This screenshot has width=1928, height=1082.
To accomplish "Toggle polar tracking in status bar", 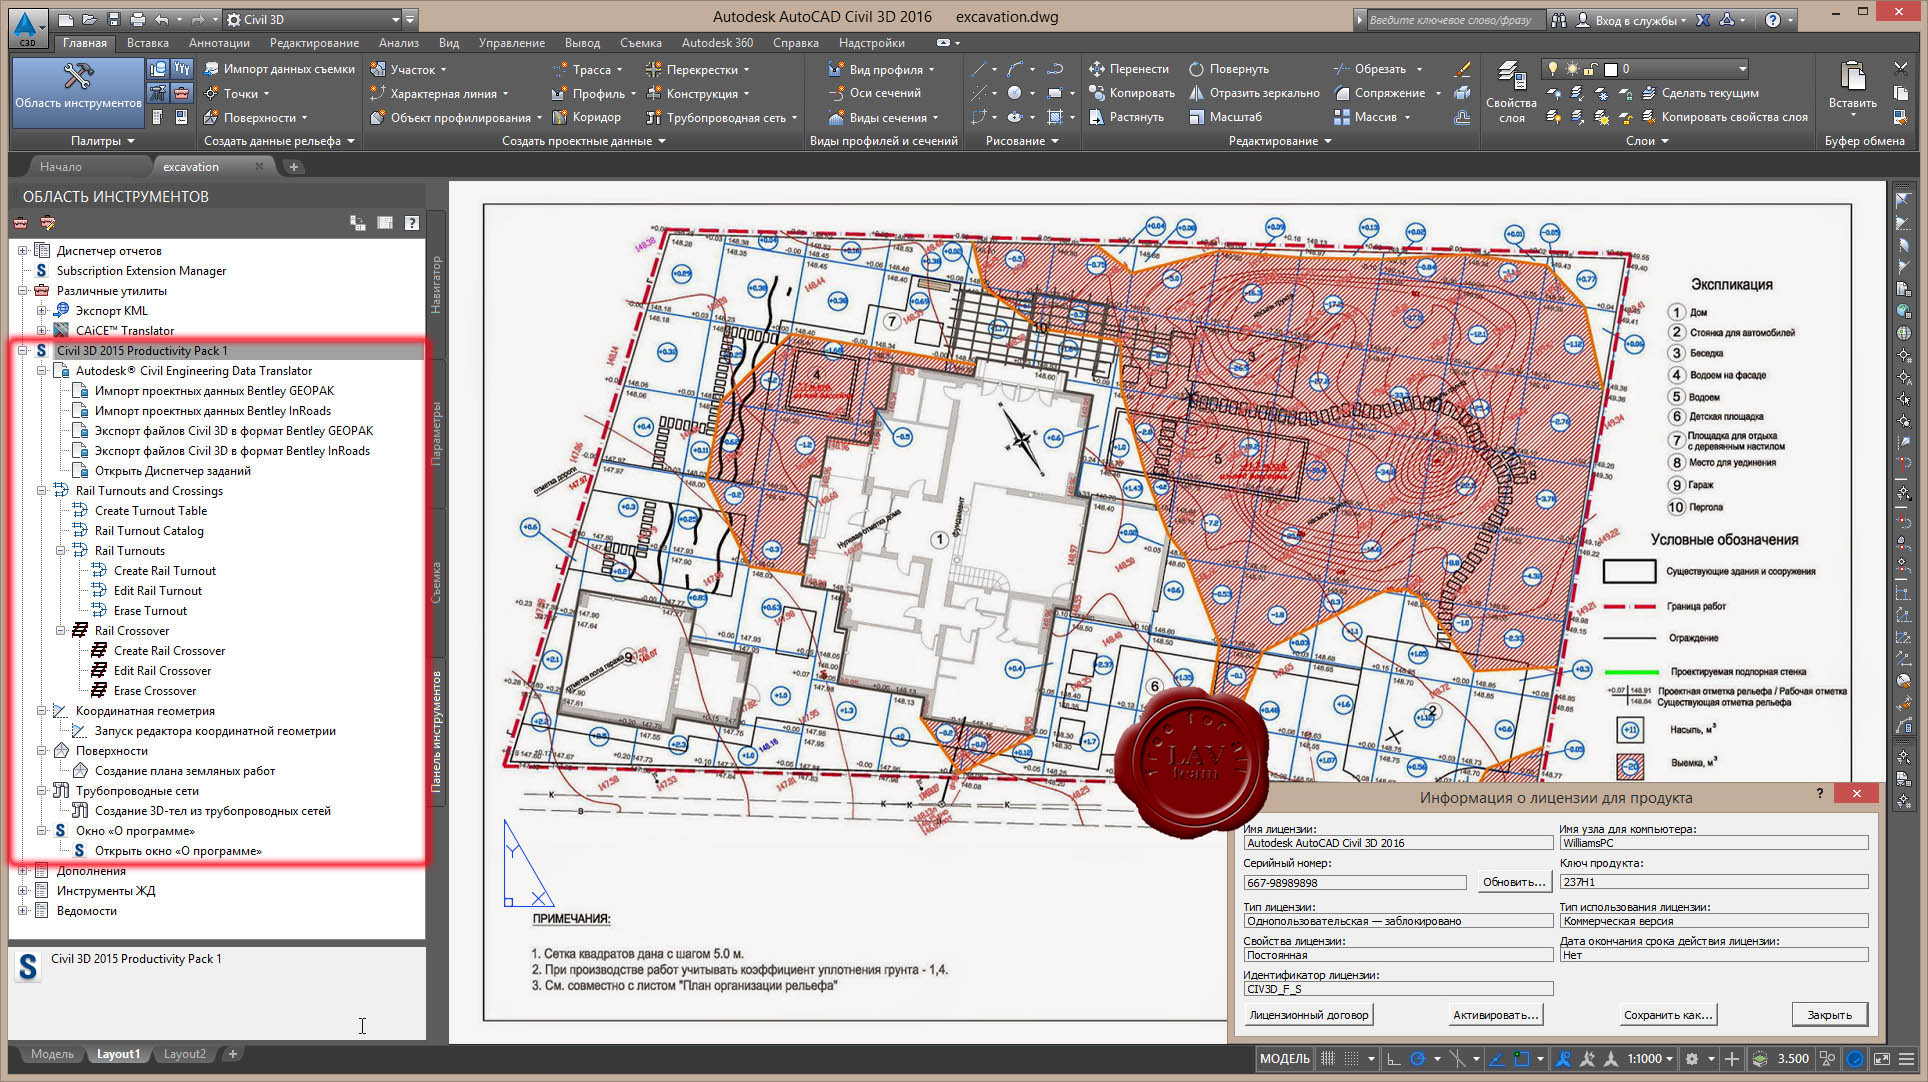I will [x=1417, y=1058].
